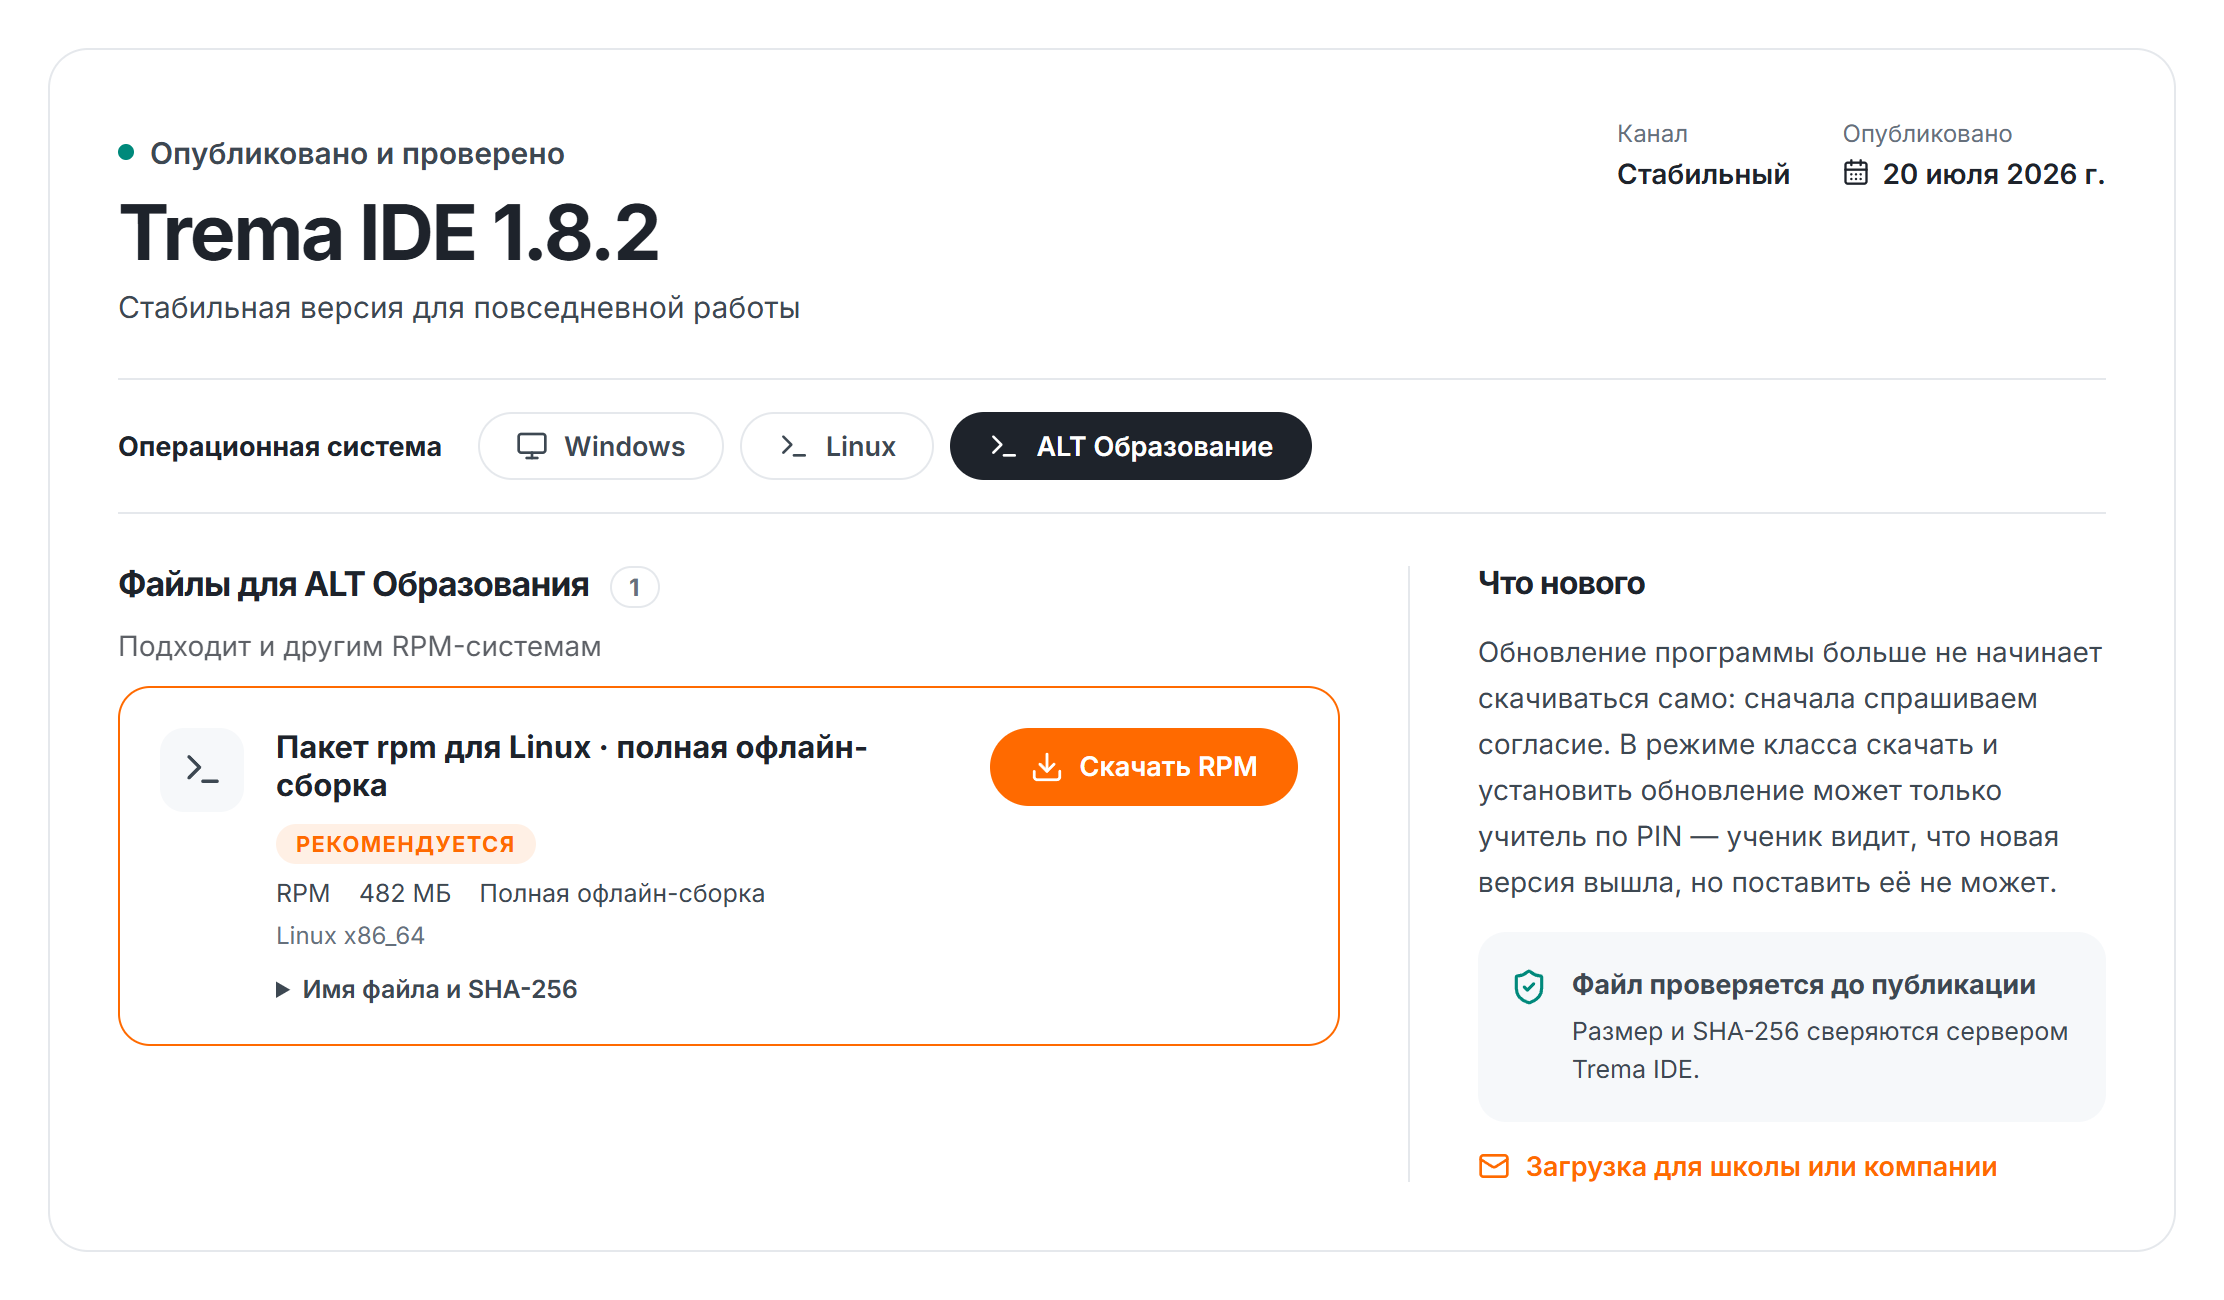This screenshot has width=2224, height=1300.
Task: Click the calendar icon beside publish date
Action: 1856,173
